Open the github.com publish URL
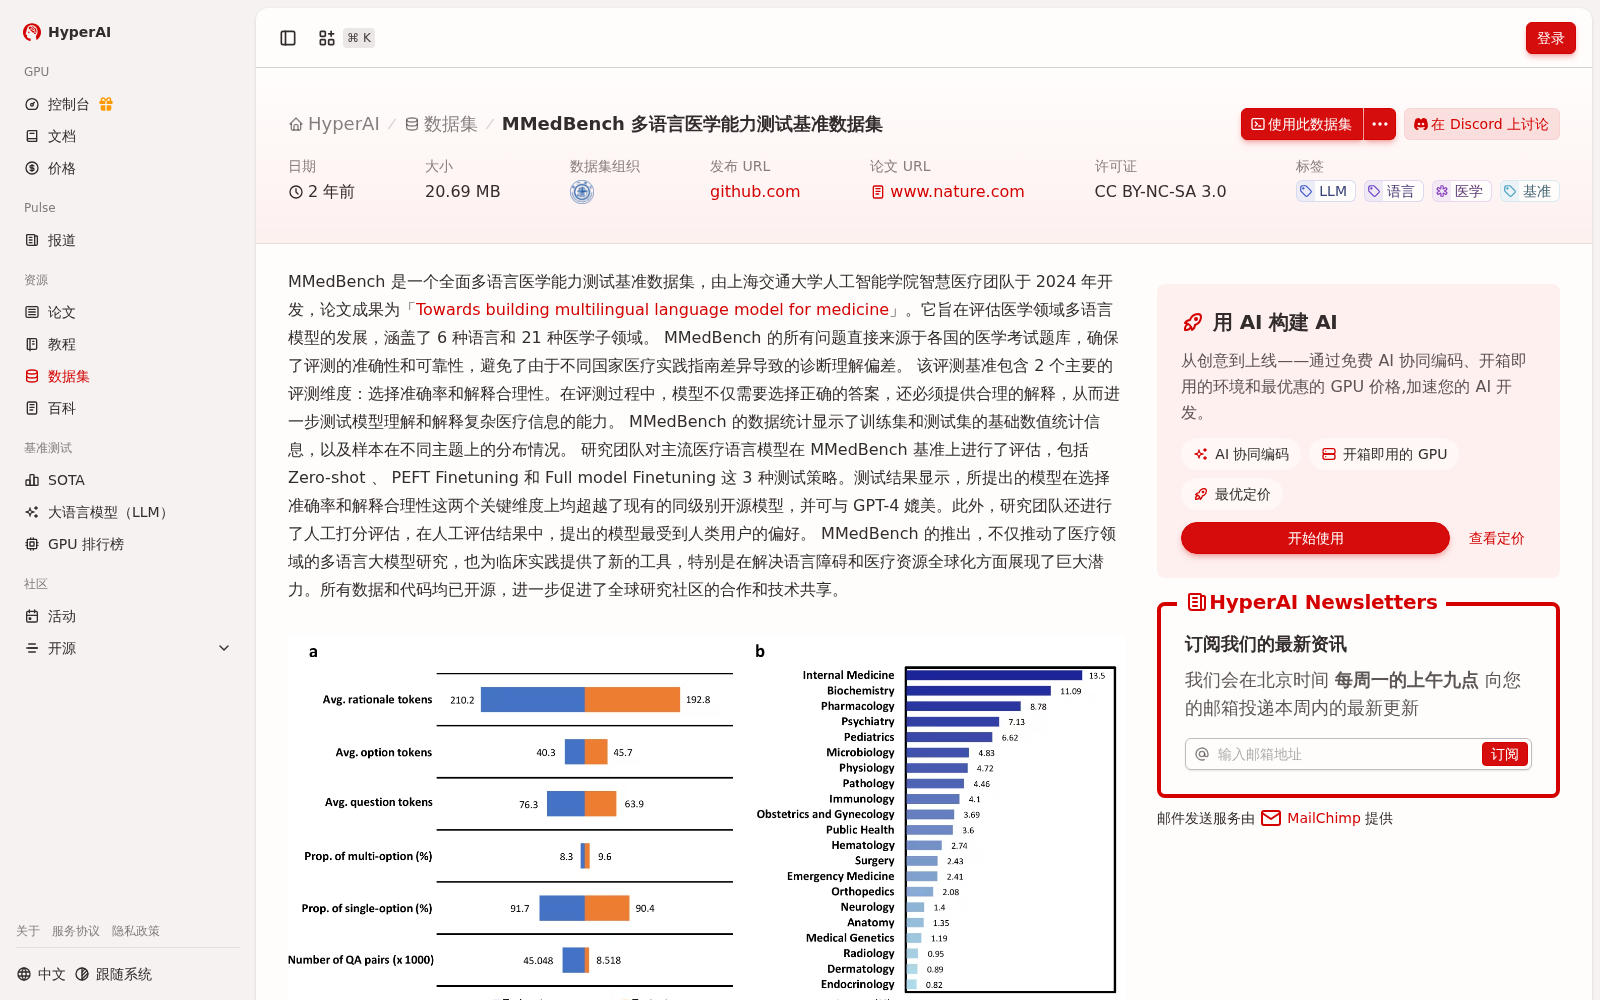The width and height of the screenshot is (1600, 1000). 755,192
